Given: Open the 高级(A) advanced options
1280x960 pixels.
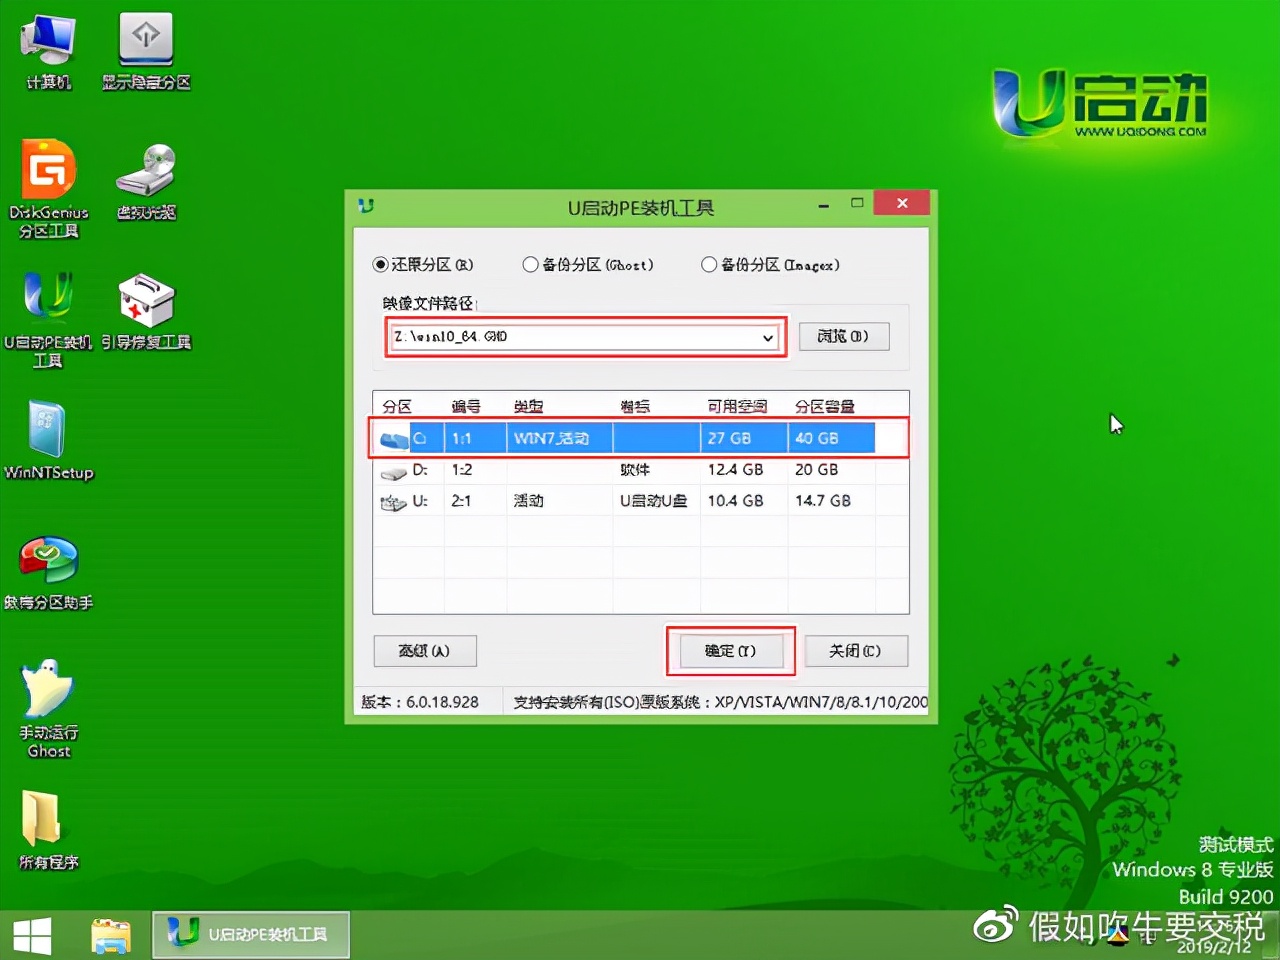Looking at the screenshot, I should (x=425, y=651).
